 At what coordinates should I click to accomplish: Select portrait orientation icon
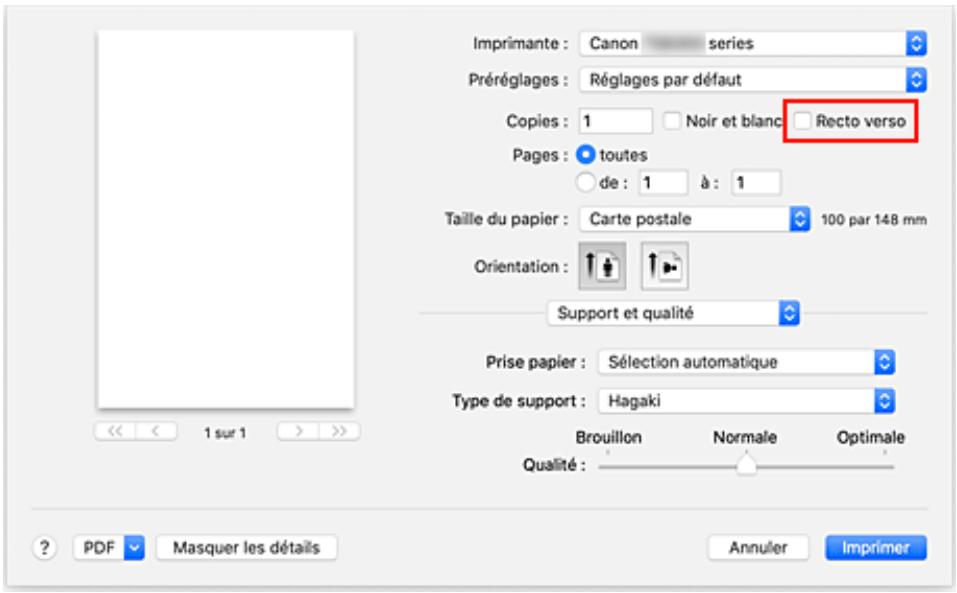coord(602,266)
